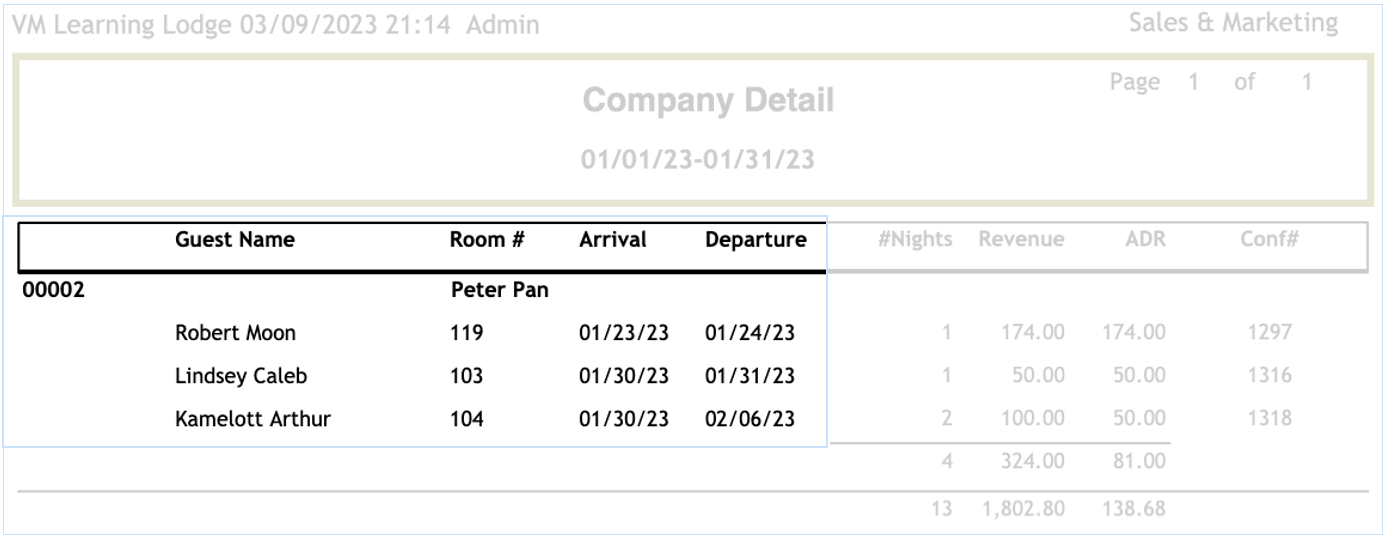Select the Peter Pan company name
The width and height of the screenshot is (1386, 539).
click(499, 291)
